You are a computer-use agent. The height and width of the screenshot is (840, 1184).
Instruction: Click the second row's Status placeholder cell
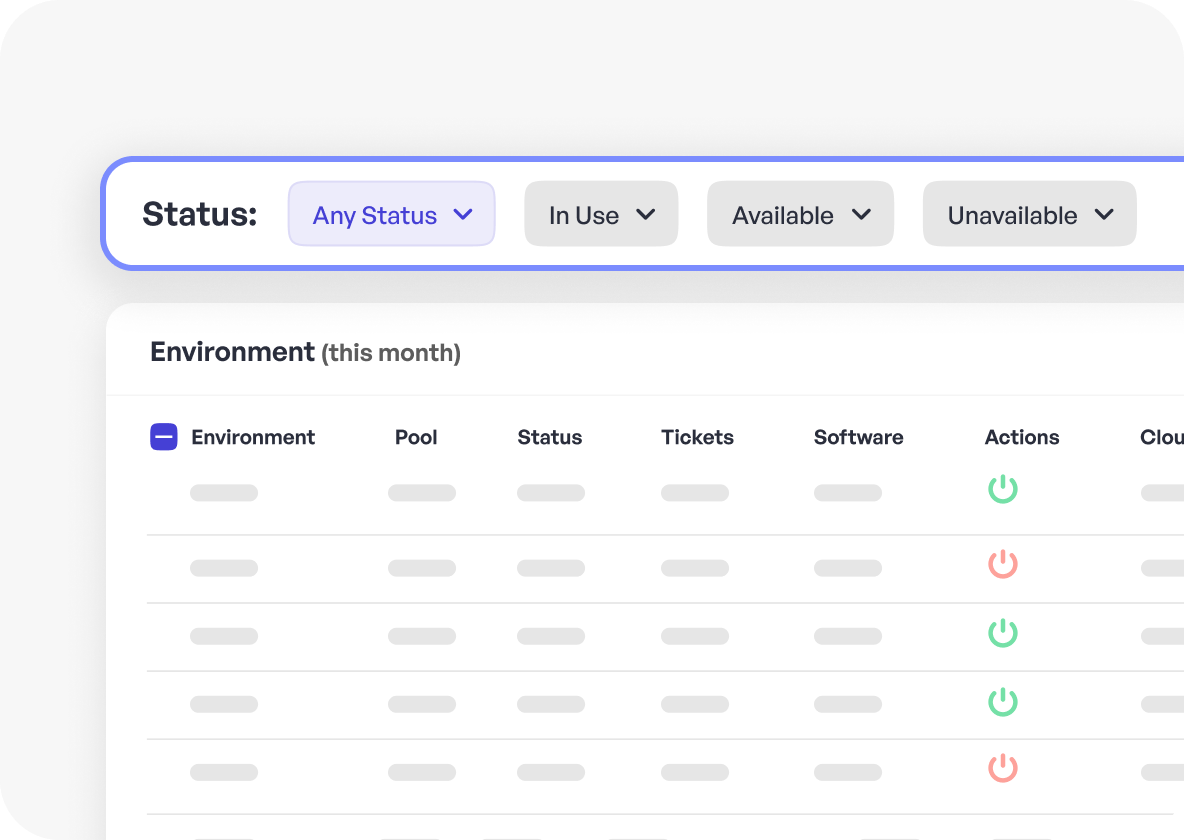pos(551,568)
